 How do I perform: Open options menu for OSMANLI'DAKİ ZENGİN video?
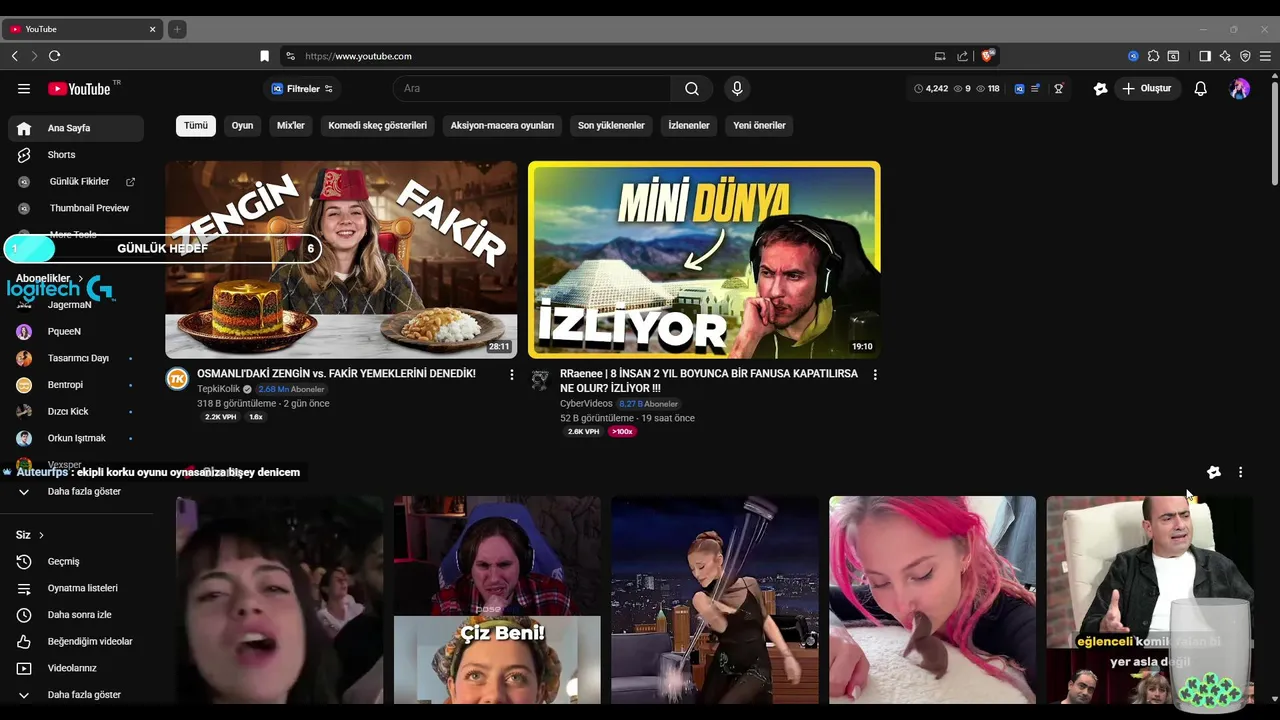pos(512,375)
